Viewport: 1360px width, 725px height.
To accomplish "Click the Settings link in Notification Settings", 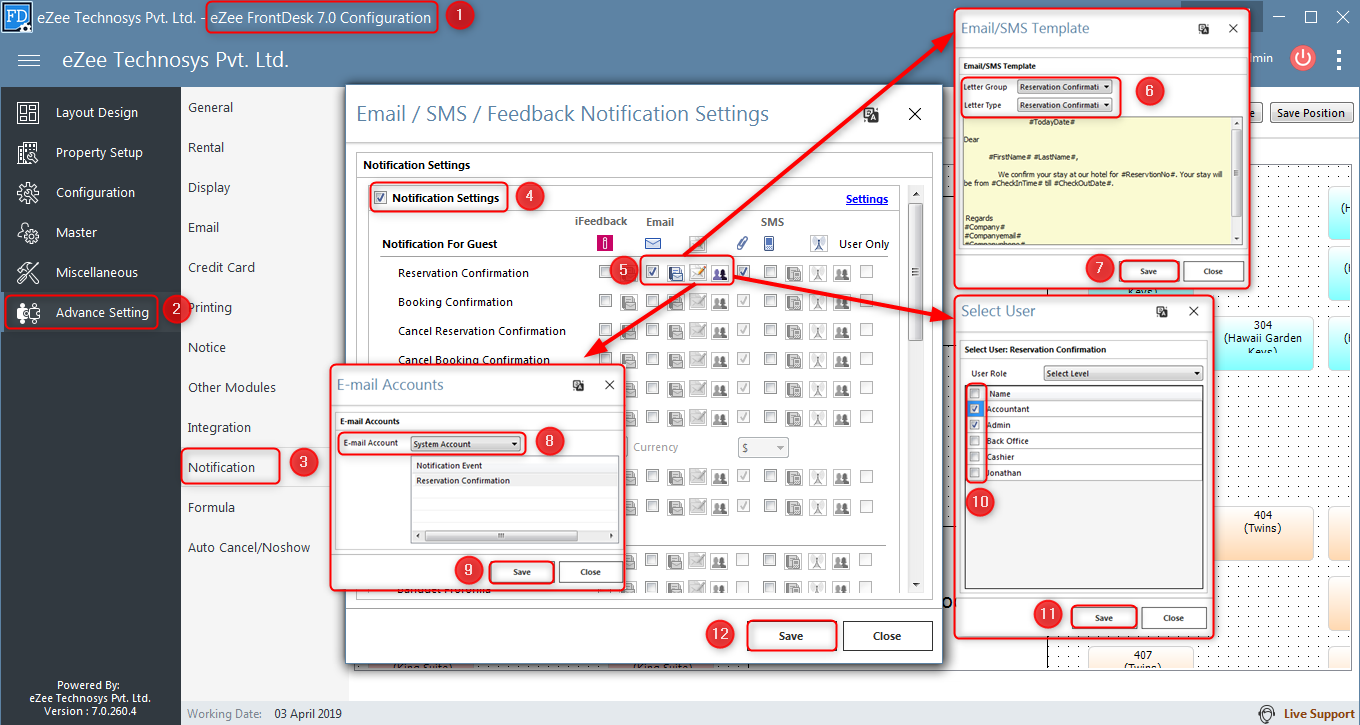I will point(867,199).
